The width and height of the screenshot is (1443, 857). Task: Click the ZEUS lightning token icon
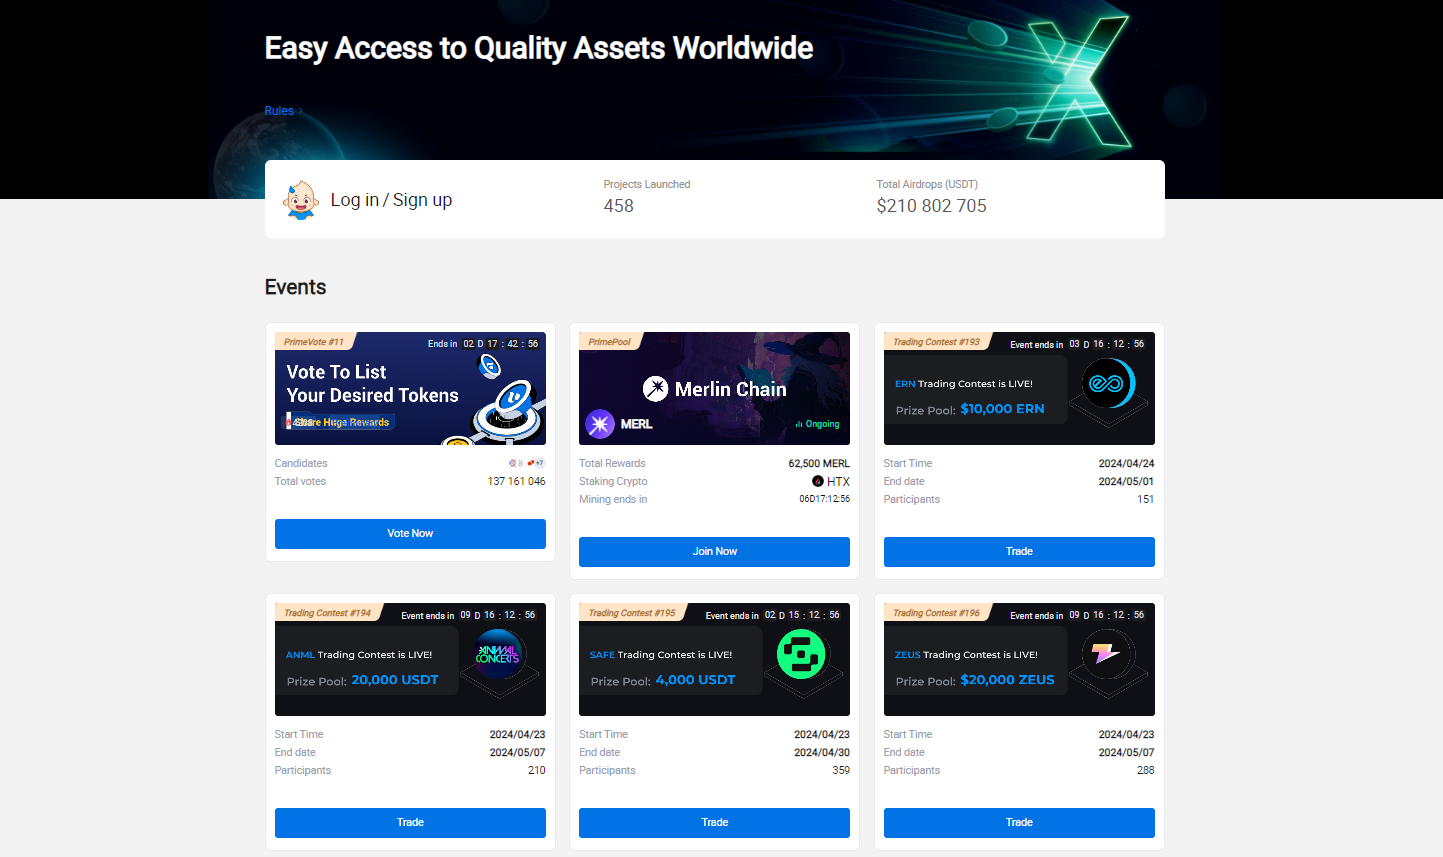(1106, 655)
